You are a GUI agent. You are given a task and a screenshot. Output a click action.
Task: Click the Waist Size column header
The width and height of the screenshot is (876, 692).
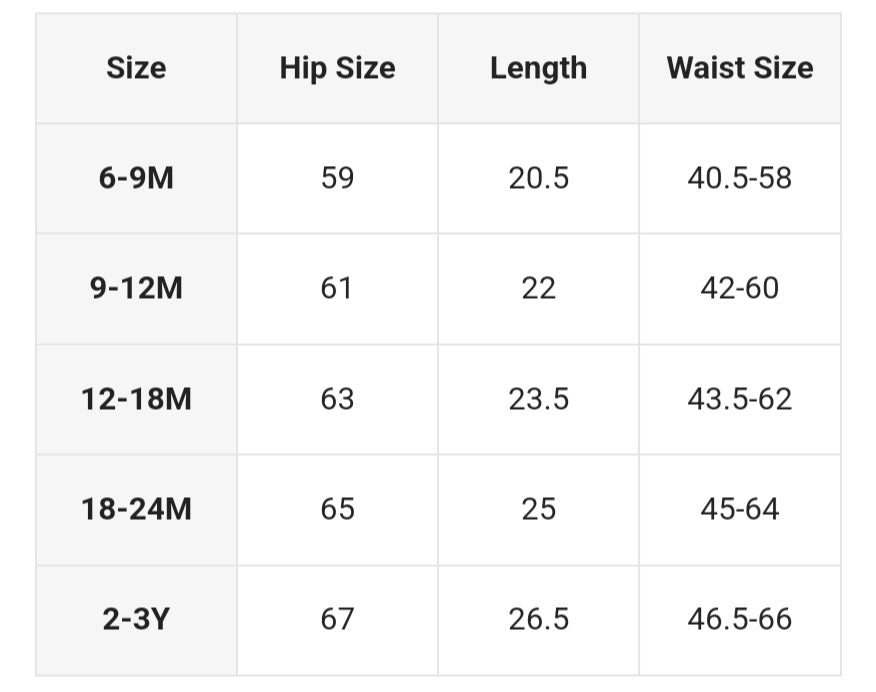pos(739,68)
